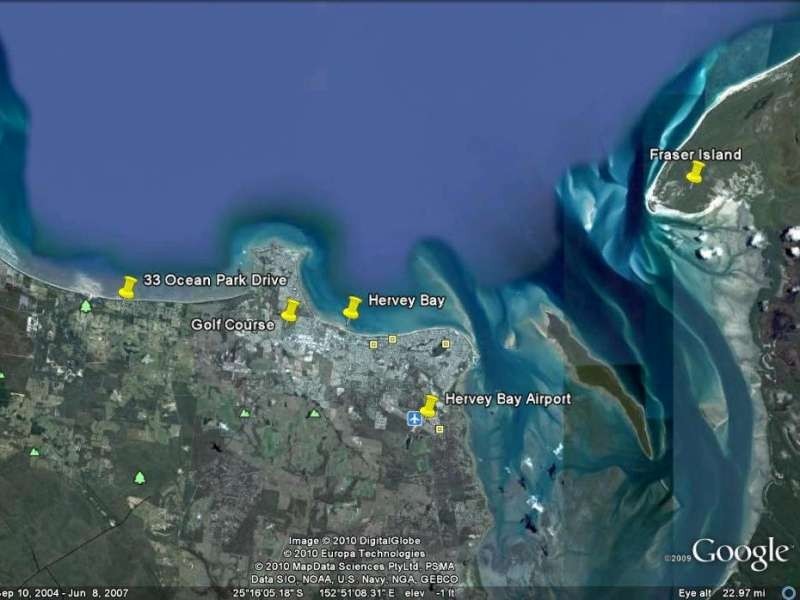Click the Hervey Bay yellow pushpin
800x600 pixels.
coord(352,308)
